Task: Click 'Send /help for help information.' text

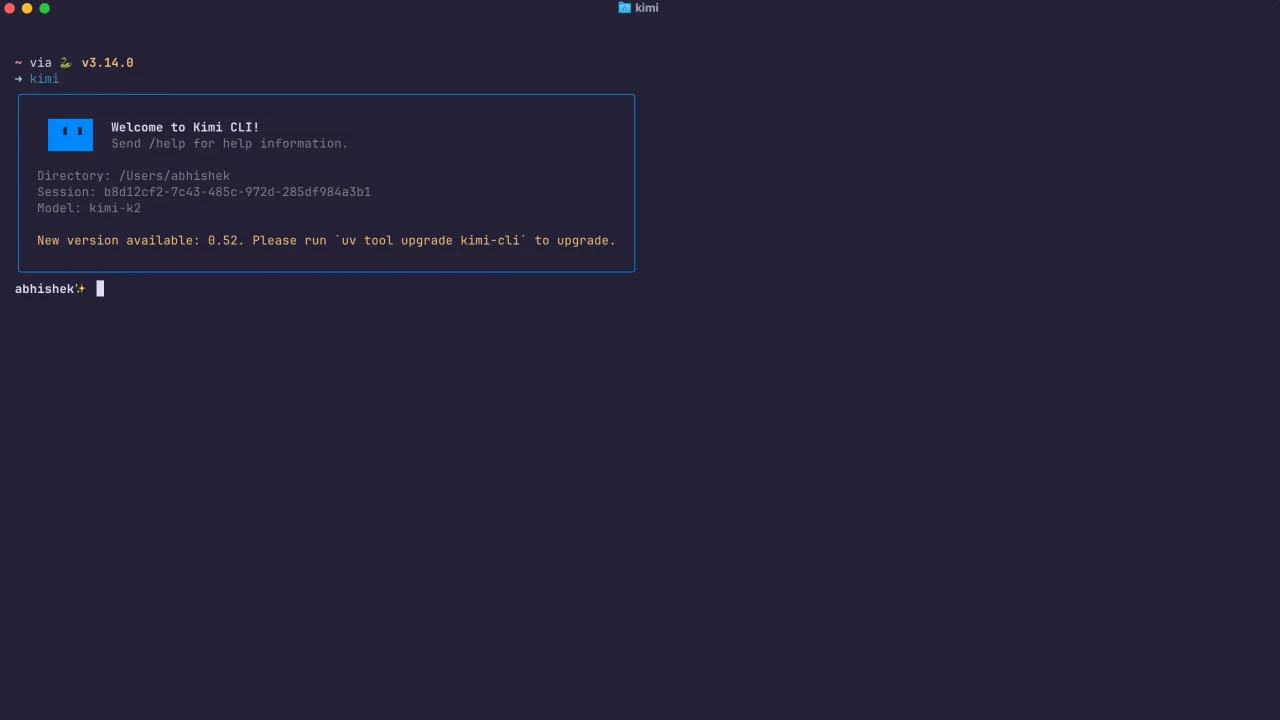Action: coord(229,144)
